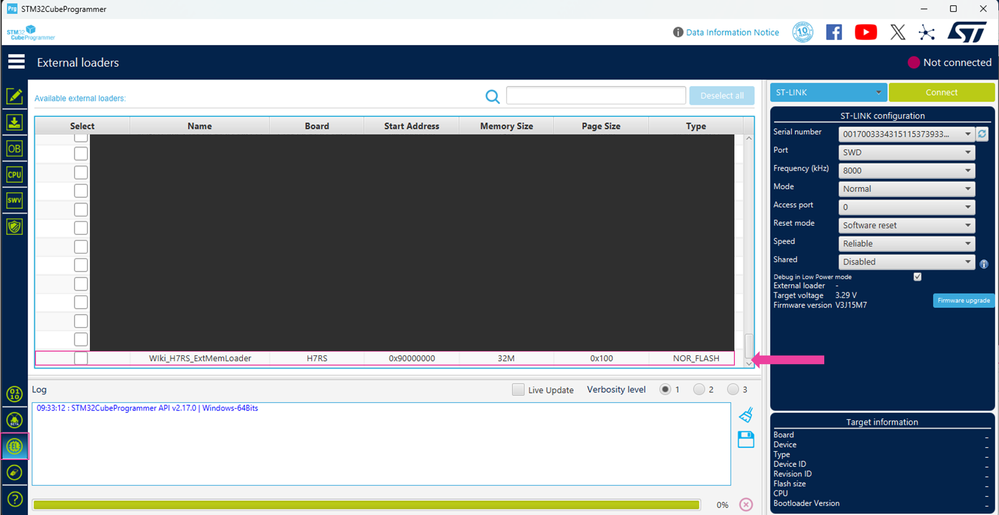The image size is (999, 515).
Task: Click the table scrollbar down arrow
Action: click(x=749, y=363)
